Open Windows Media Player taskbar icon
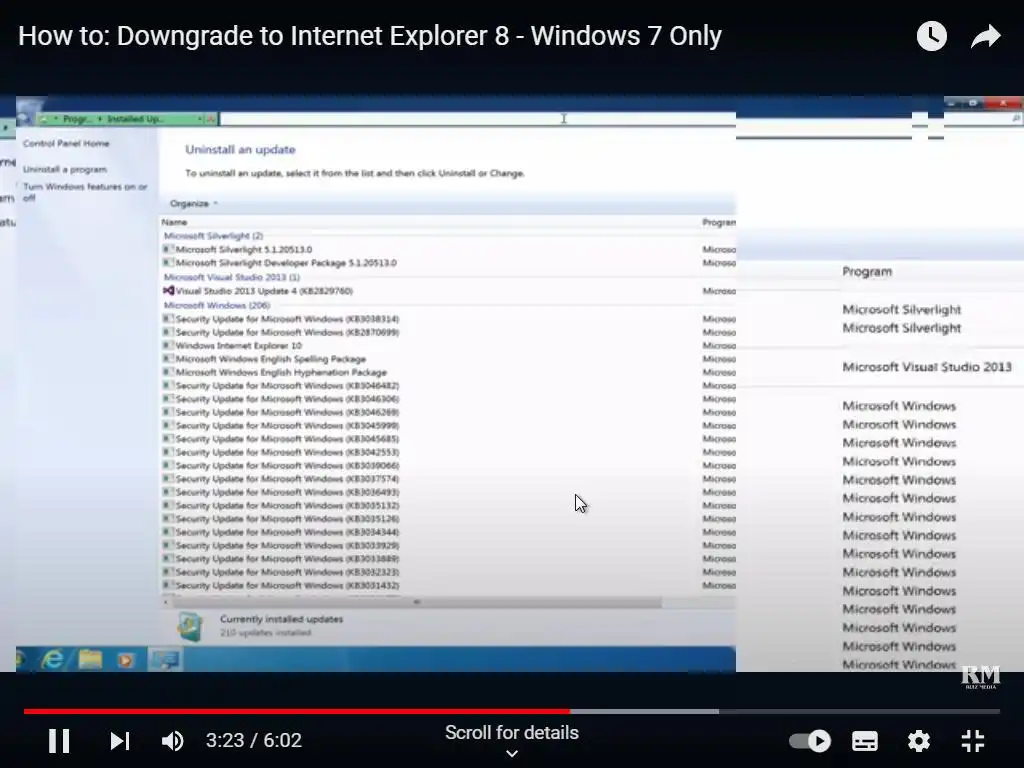The height and width of the screenshot is (768, 1024). point(125,660)
